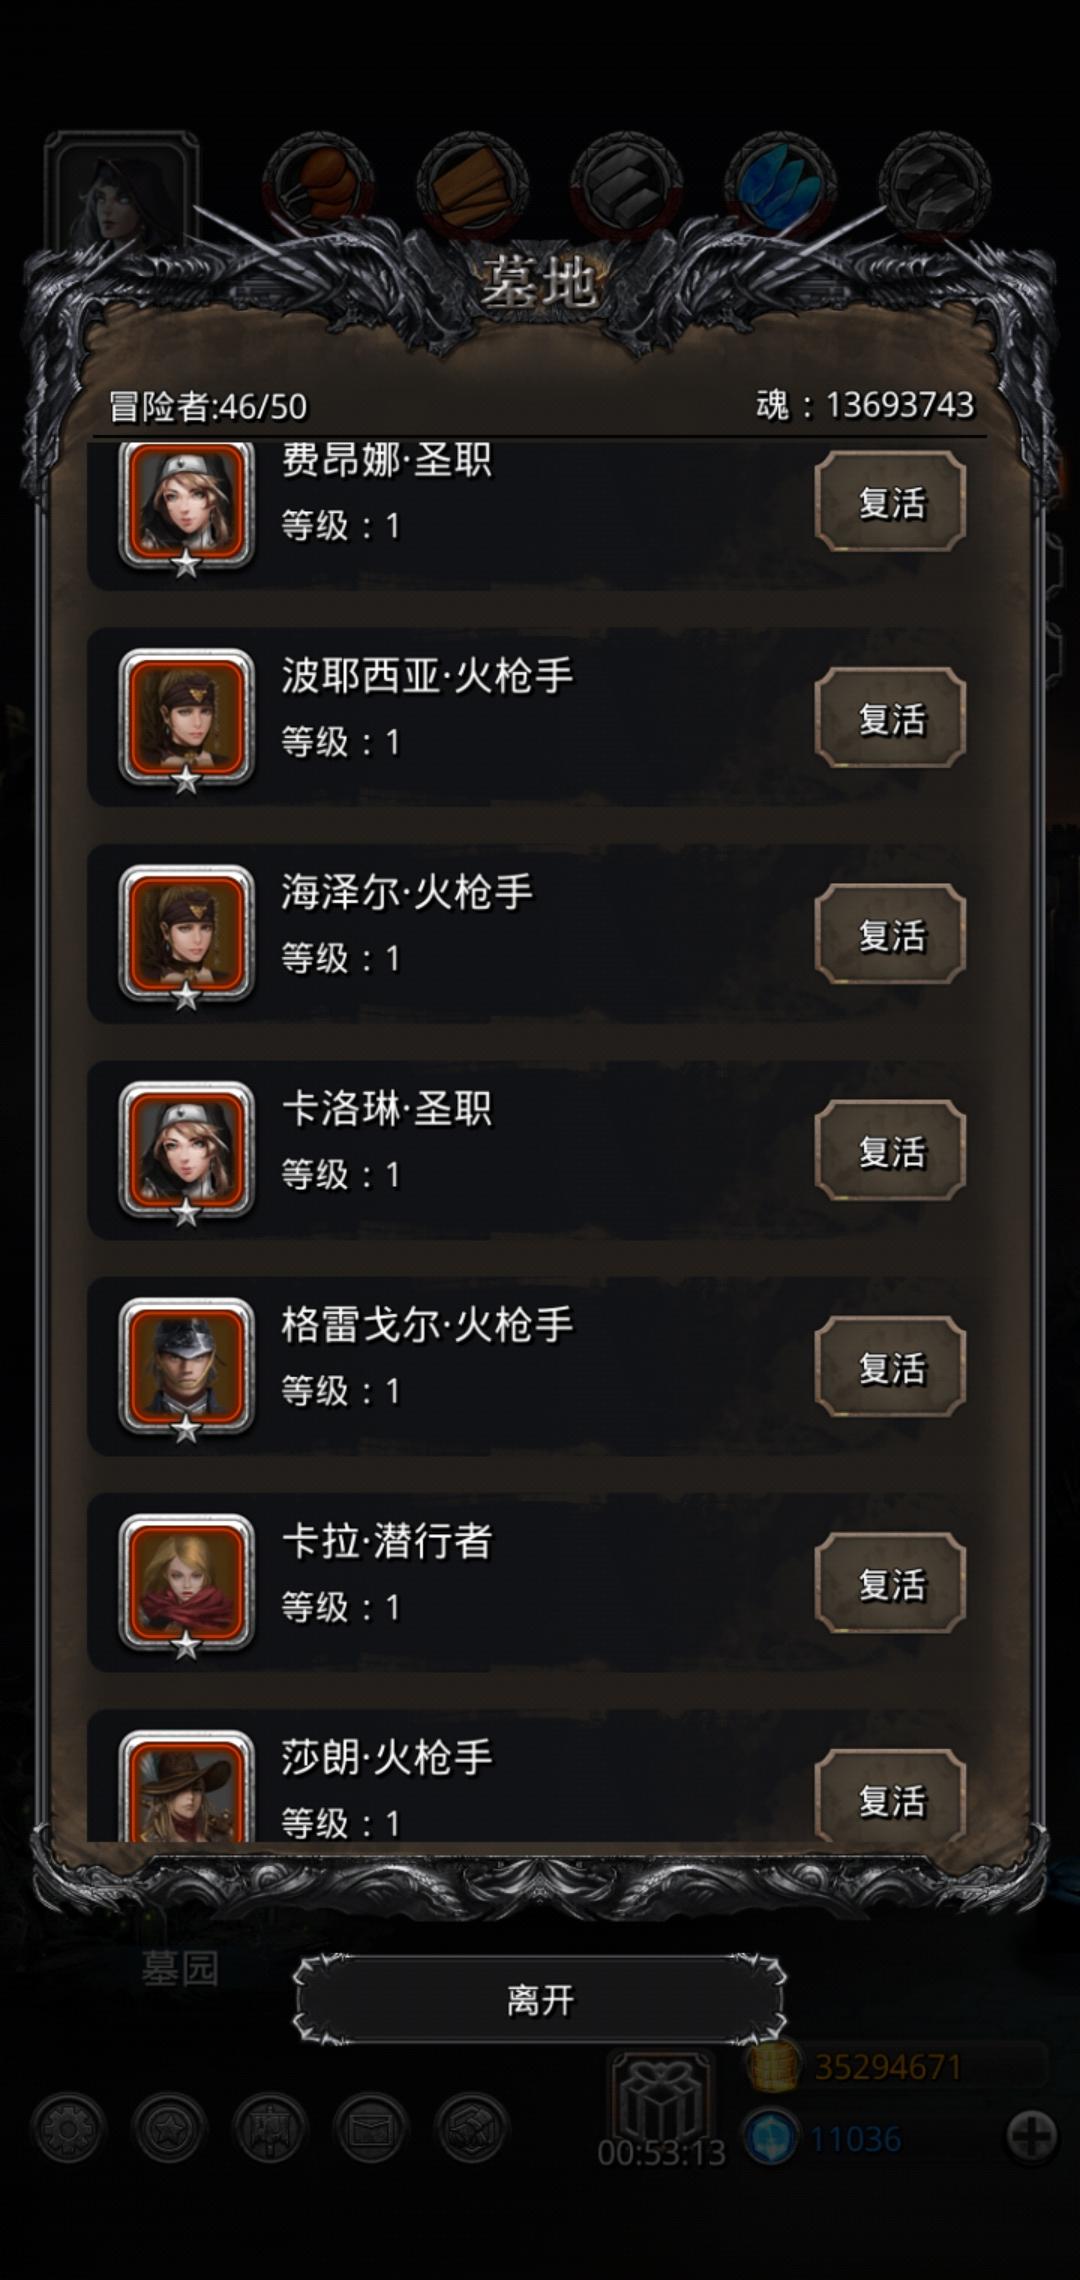
Task: Select 卡拉 stalker portrait
Action: click(x=186, y=1584)
